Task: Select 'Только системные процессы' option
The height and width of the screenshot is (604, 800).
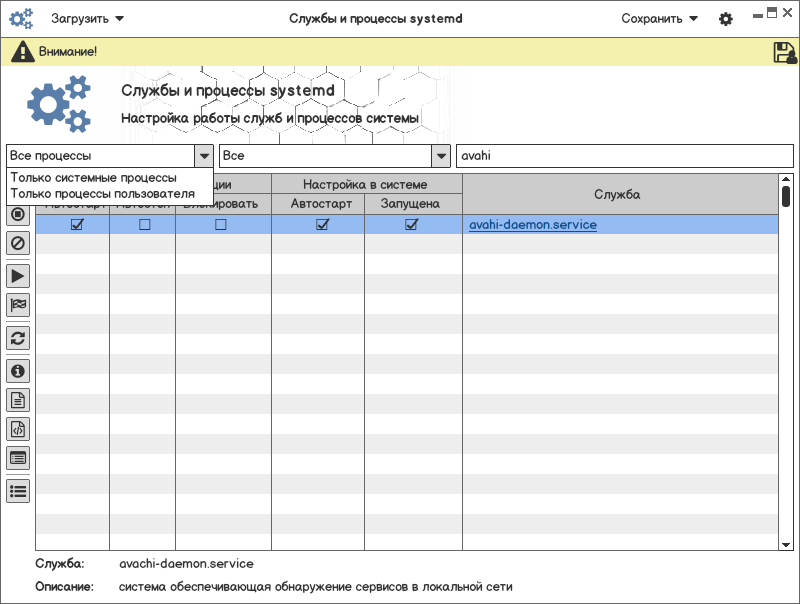Action: coord(93,178)
